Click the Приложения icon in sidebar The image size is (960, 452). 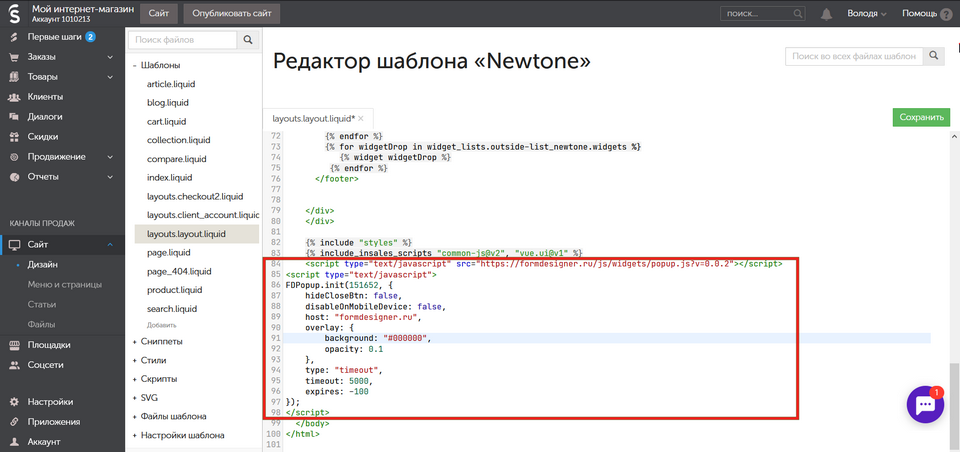(x=15, y=421)
